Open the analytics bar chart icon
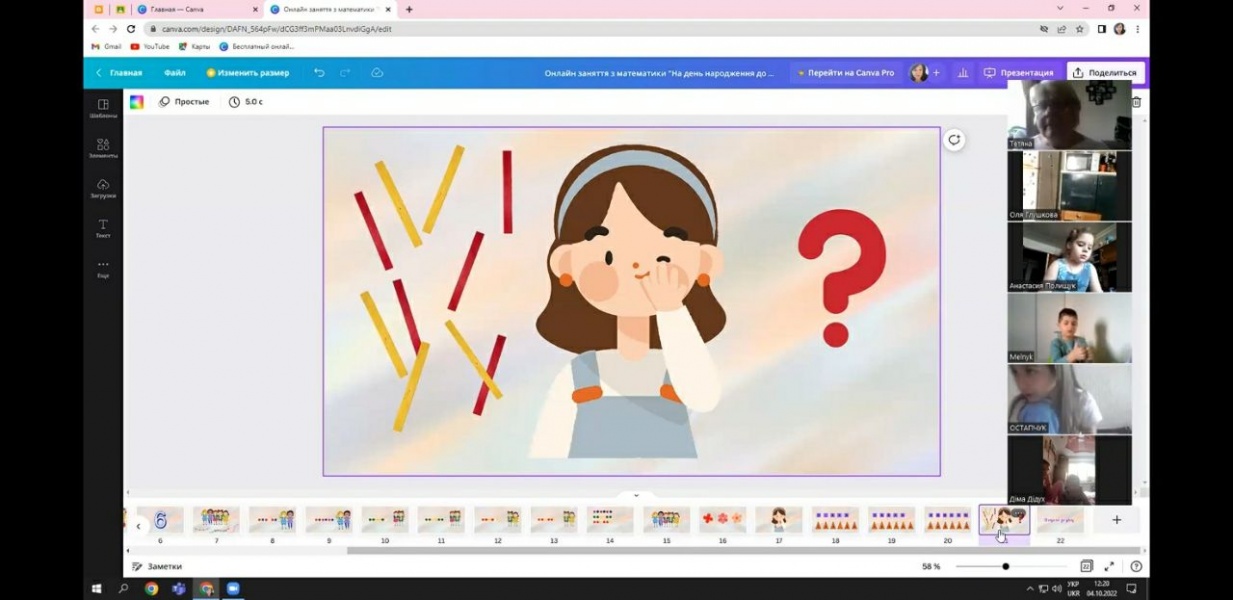This screenshot has height=600, width=1233. tap(963, 73)
